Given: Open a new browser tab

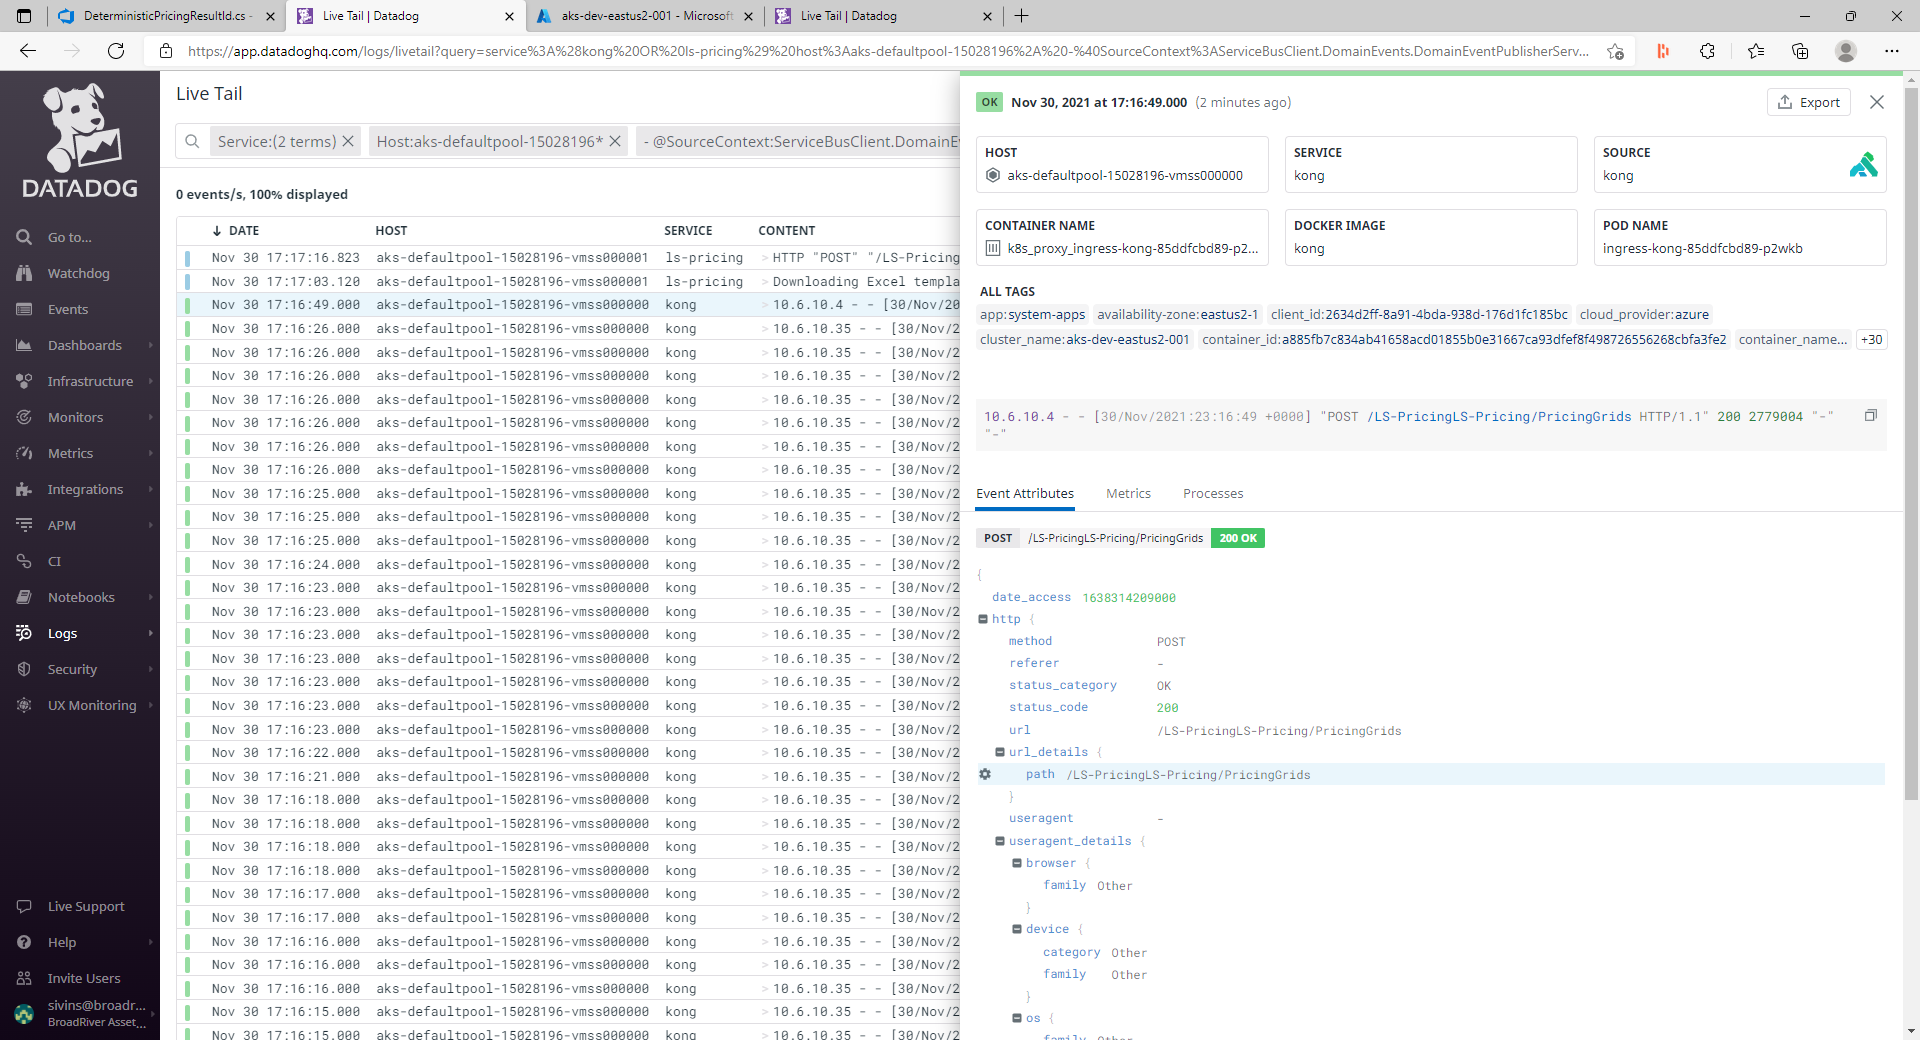Looking at the screenshot, I should tap(1021, 16).
